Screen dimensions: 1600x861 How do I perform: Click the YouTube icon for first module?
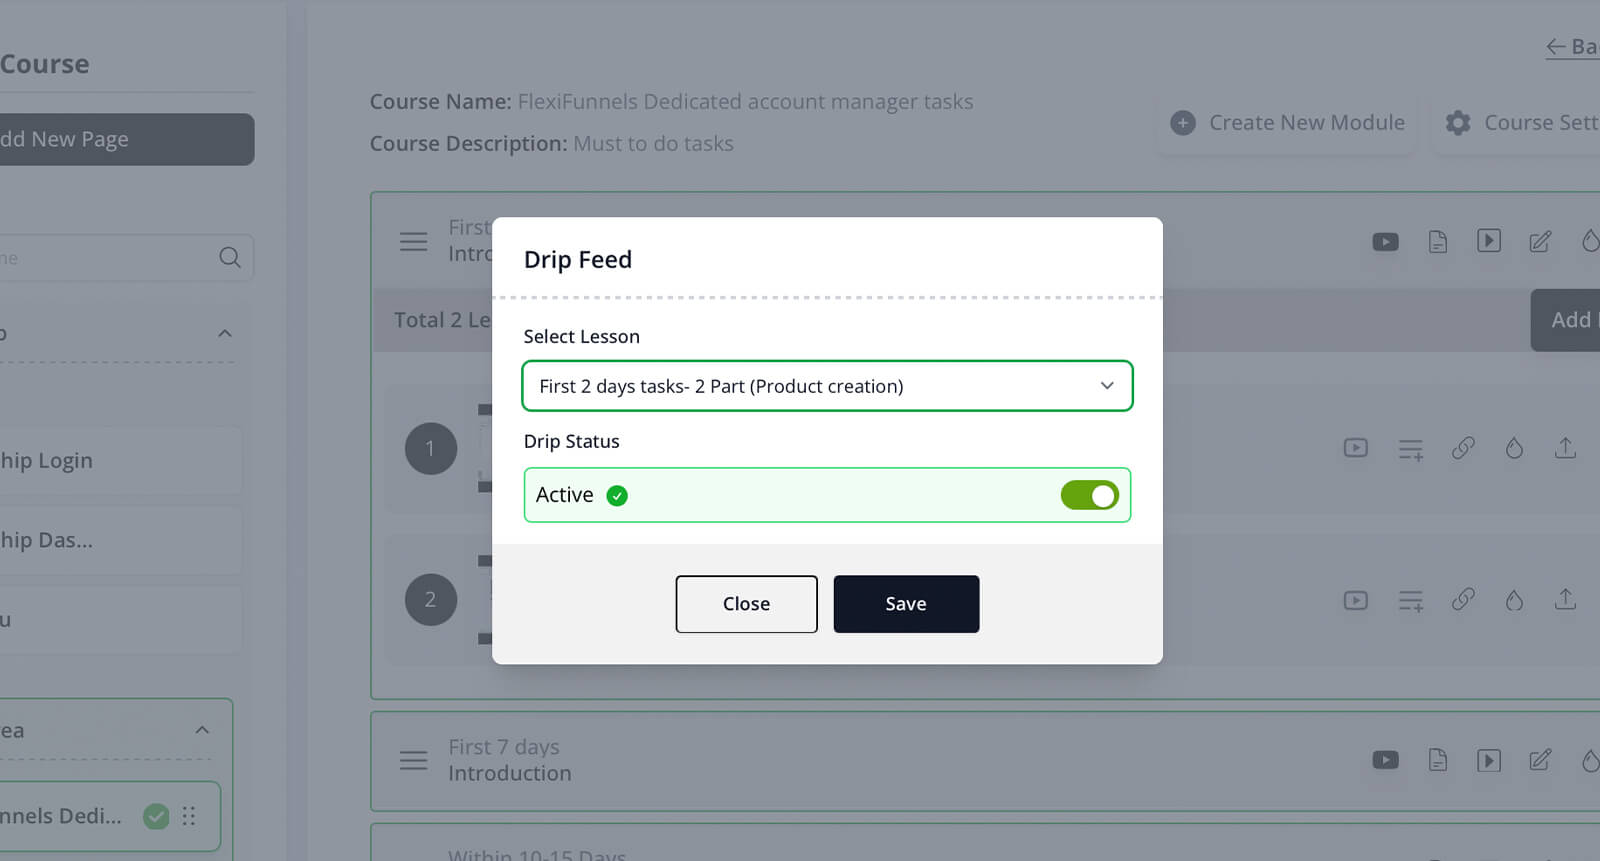pos(1385,242)
